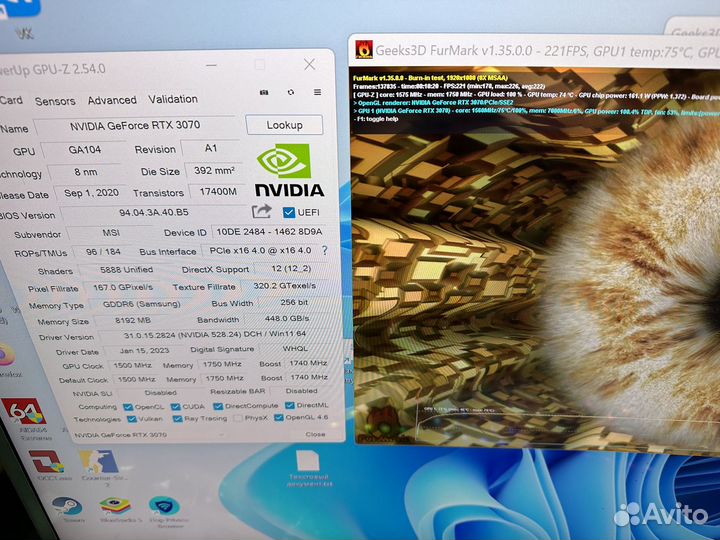The height and width of the screenshot is (540, 720).
Task: Switch to the Validation tab
Action: pos(173,99)
